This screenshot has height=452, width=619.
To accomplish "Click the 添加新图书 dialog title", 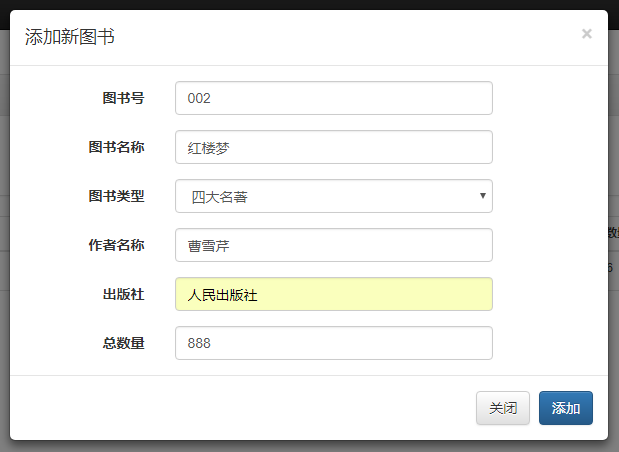I will [69, 38].
